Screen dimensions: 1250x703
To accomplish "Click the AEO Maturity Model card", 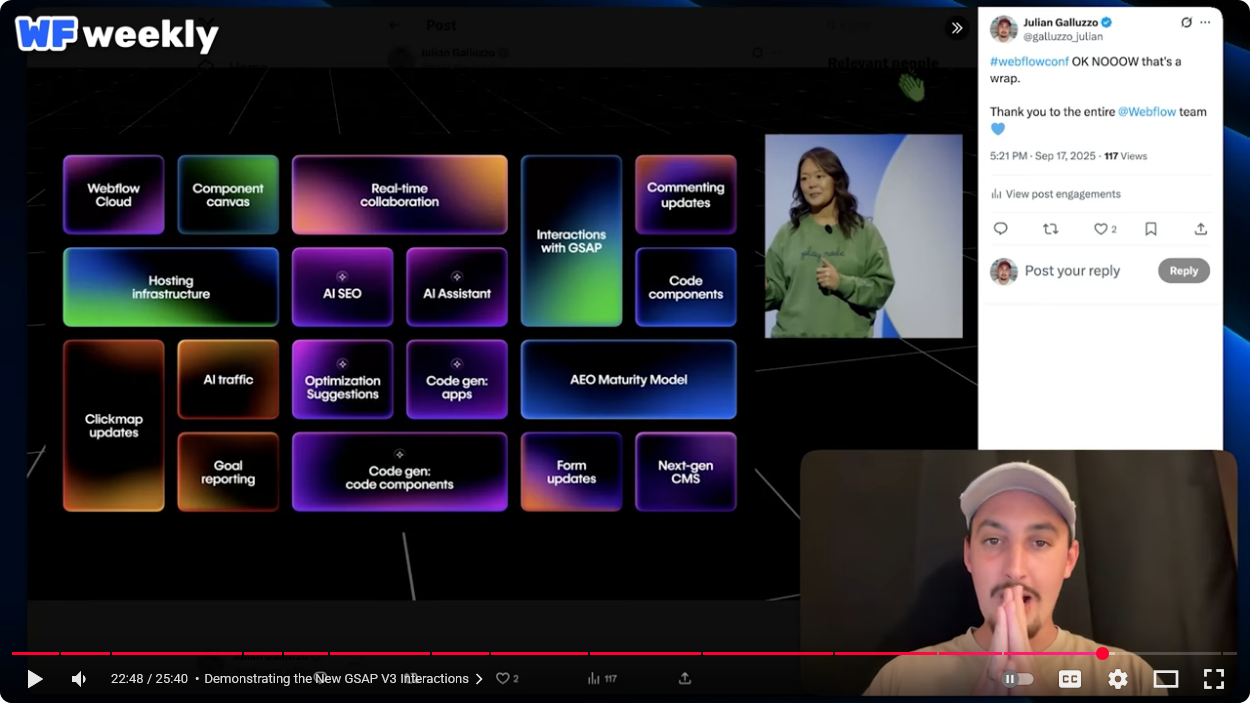I will pyautogui.click(x=629, y=379).
